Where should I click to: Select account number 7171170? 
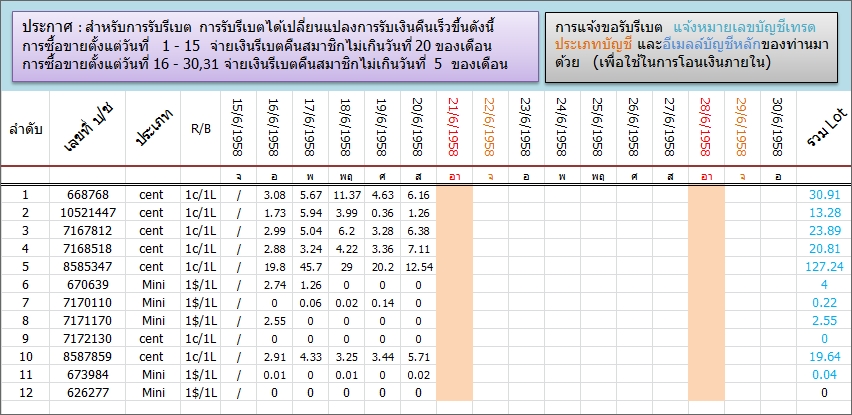point(88,320)
